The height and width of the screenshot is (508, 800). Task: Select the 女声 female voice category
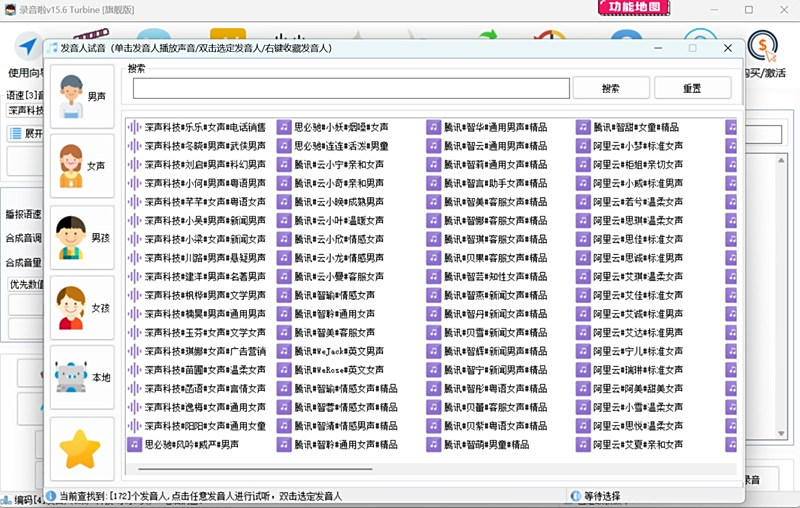pos(81,165)
